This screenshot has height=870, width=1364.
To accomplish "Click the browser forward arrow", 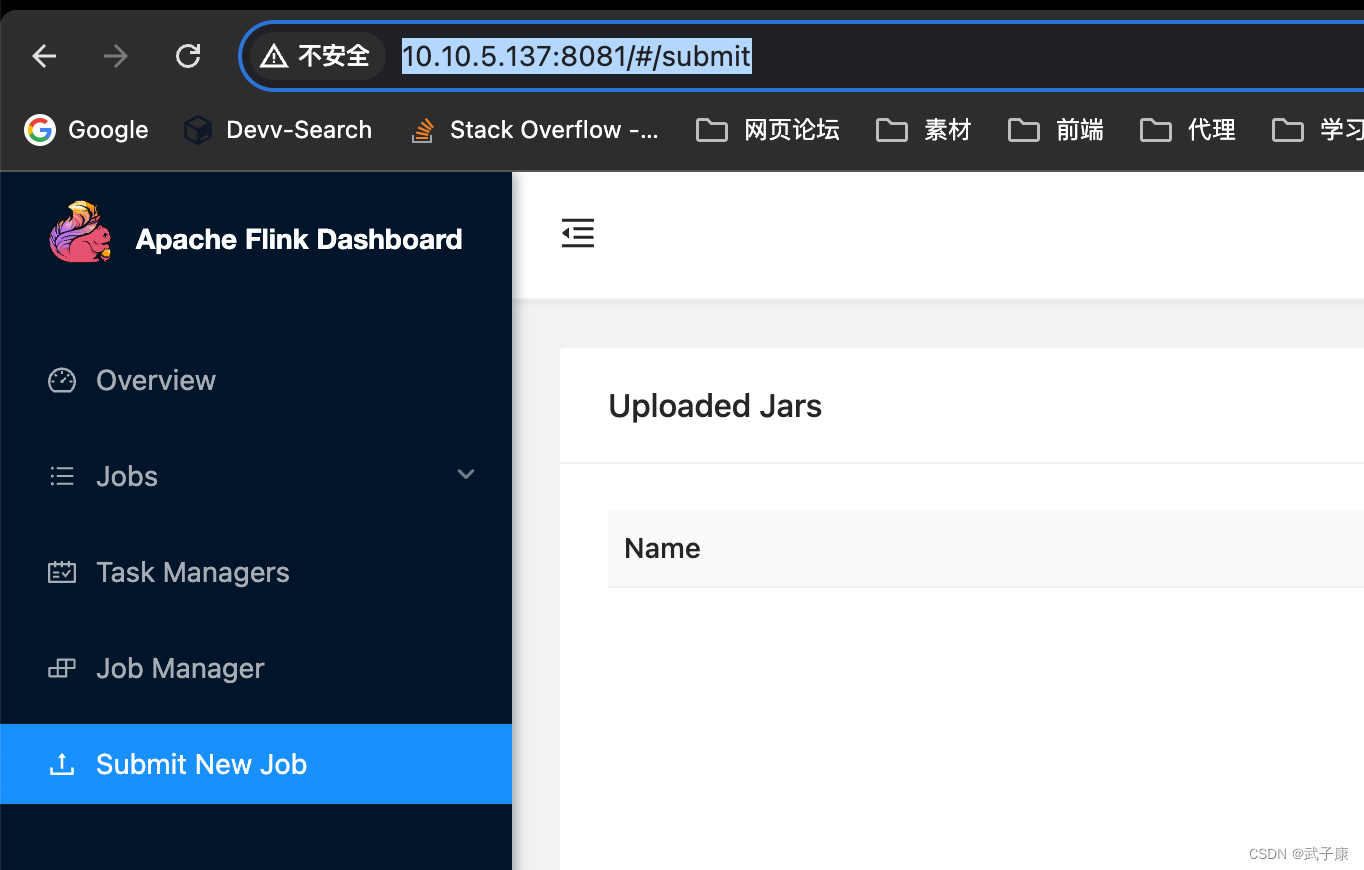I will (115, 56).
